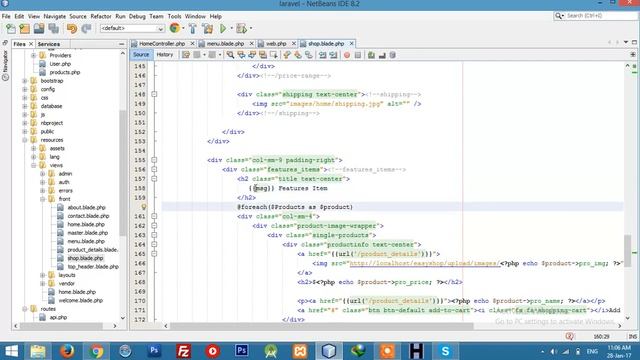Expand the bootstrap folder node
Viewport: 640px width, 360px height.
(x=25, y=81)
